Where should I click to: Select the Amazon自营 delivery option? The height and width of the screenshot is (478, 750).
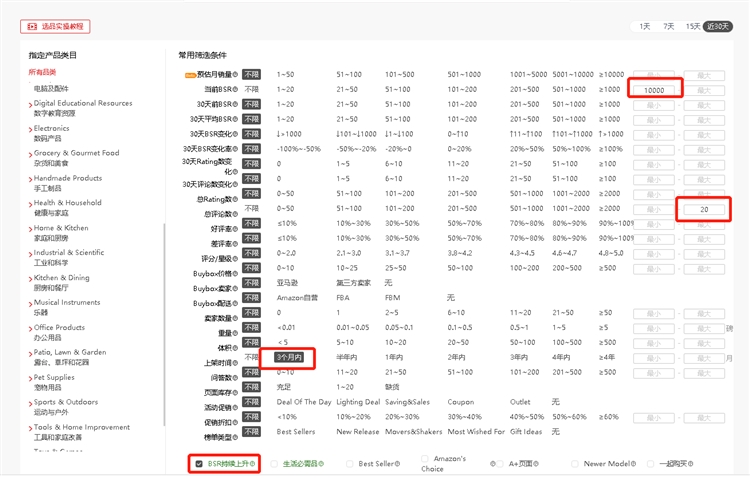pyautogui.click(x=297, y=298)
